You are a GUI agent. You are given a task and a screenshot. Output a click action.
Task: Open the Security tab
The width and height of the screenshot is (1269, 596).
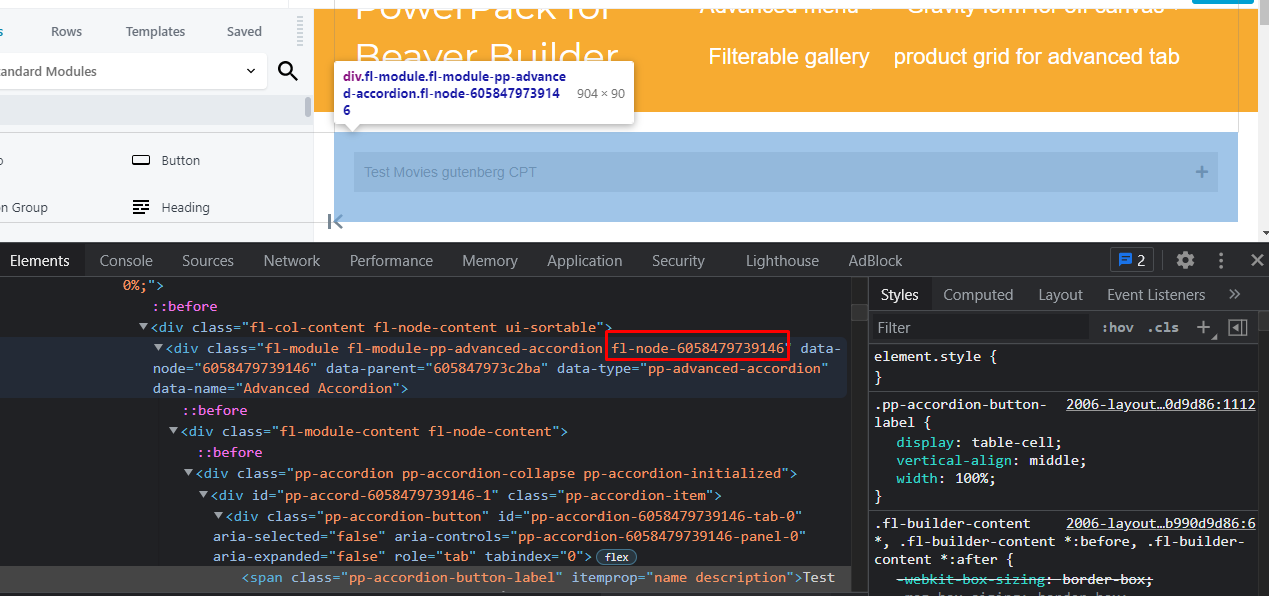[x=678, y=260]
